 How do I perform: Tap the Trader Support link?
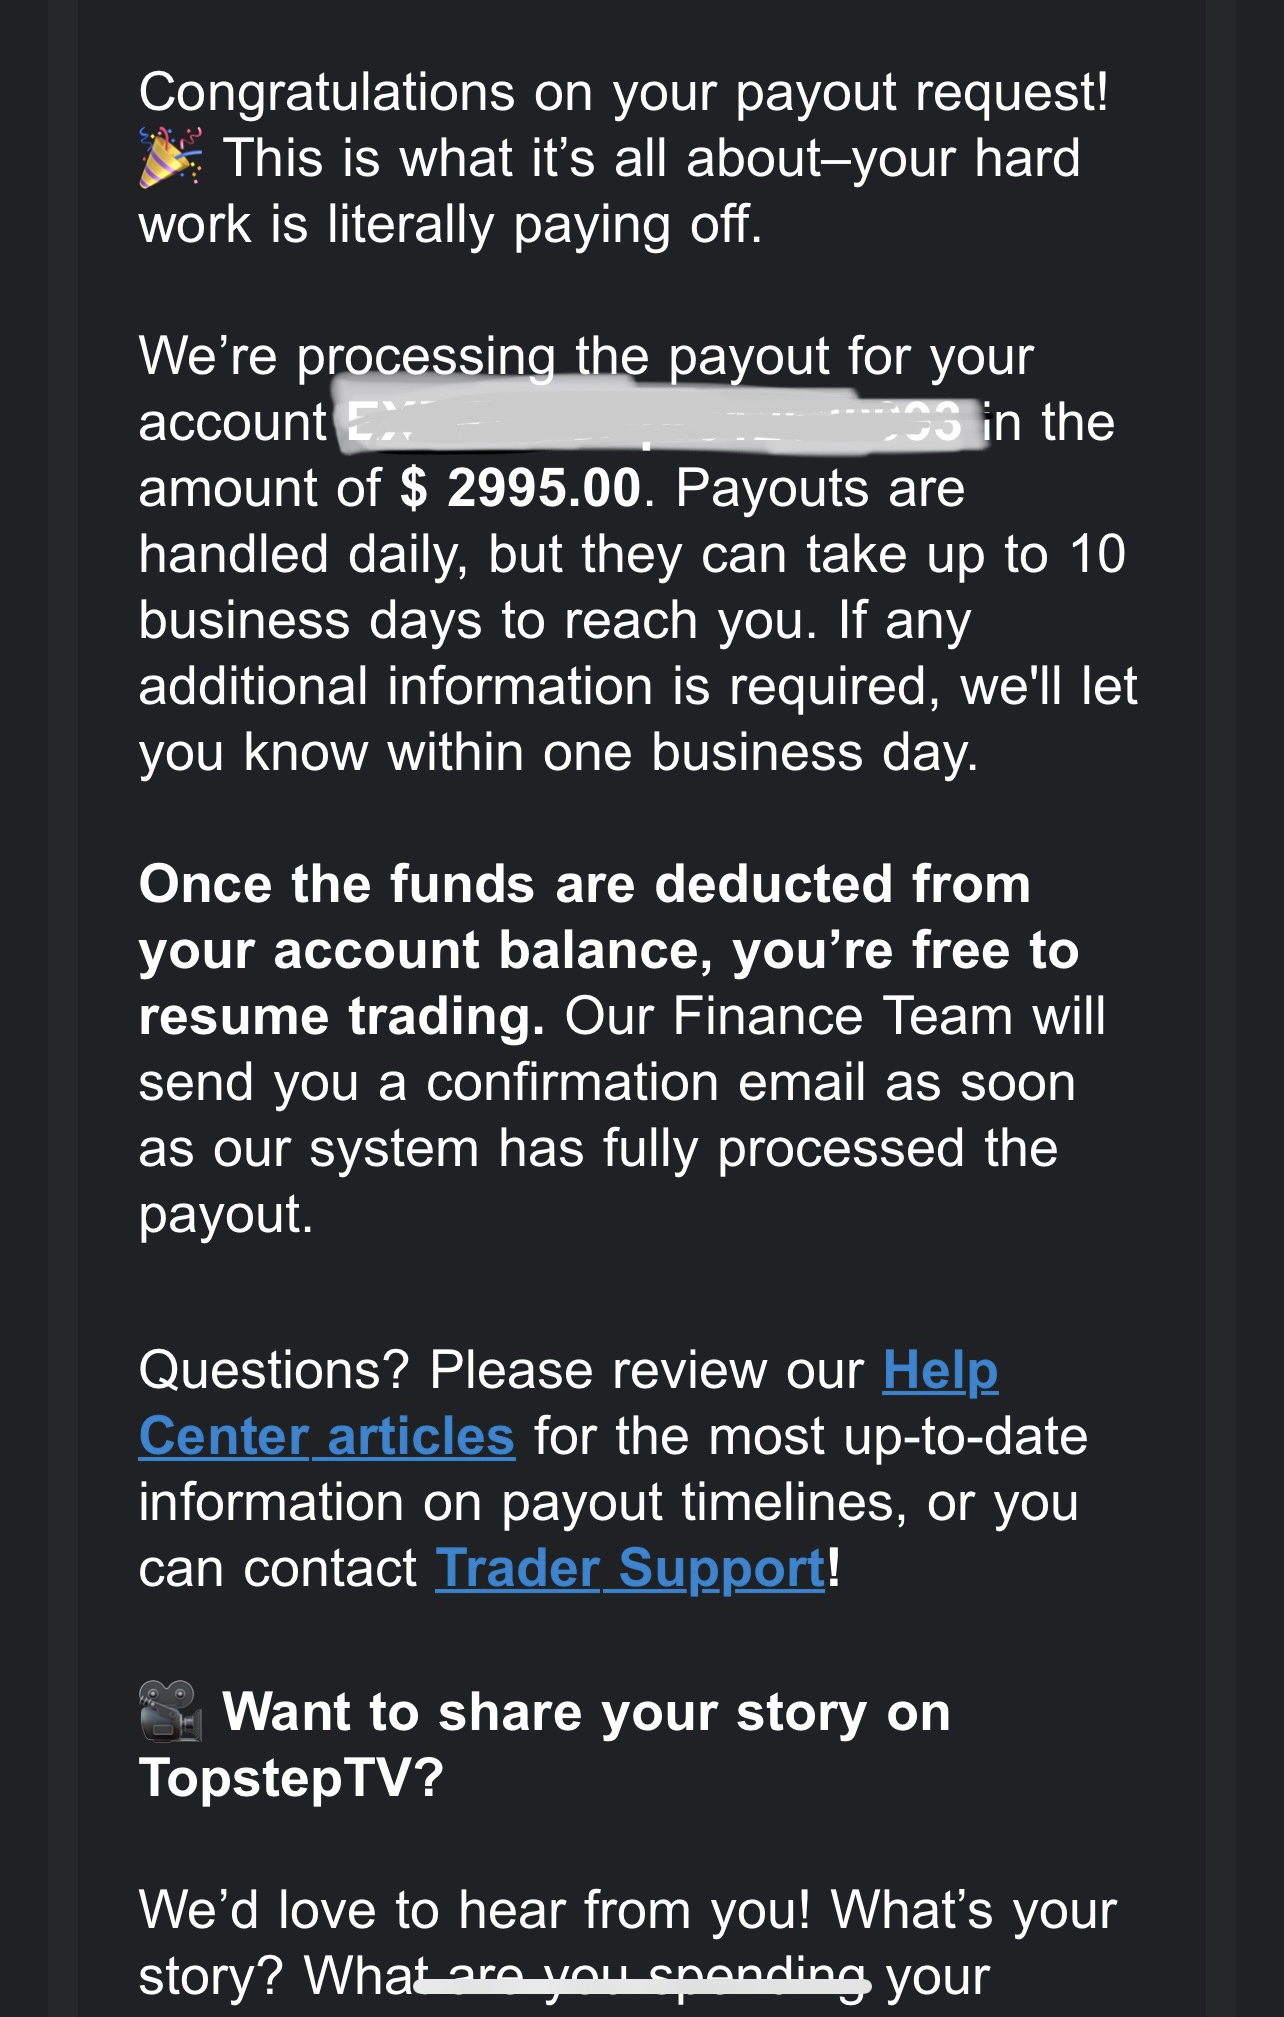click(x=631, y=1568)
